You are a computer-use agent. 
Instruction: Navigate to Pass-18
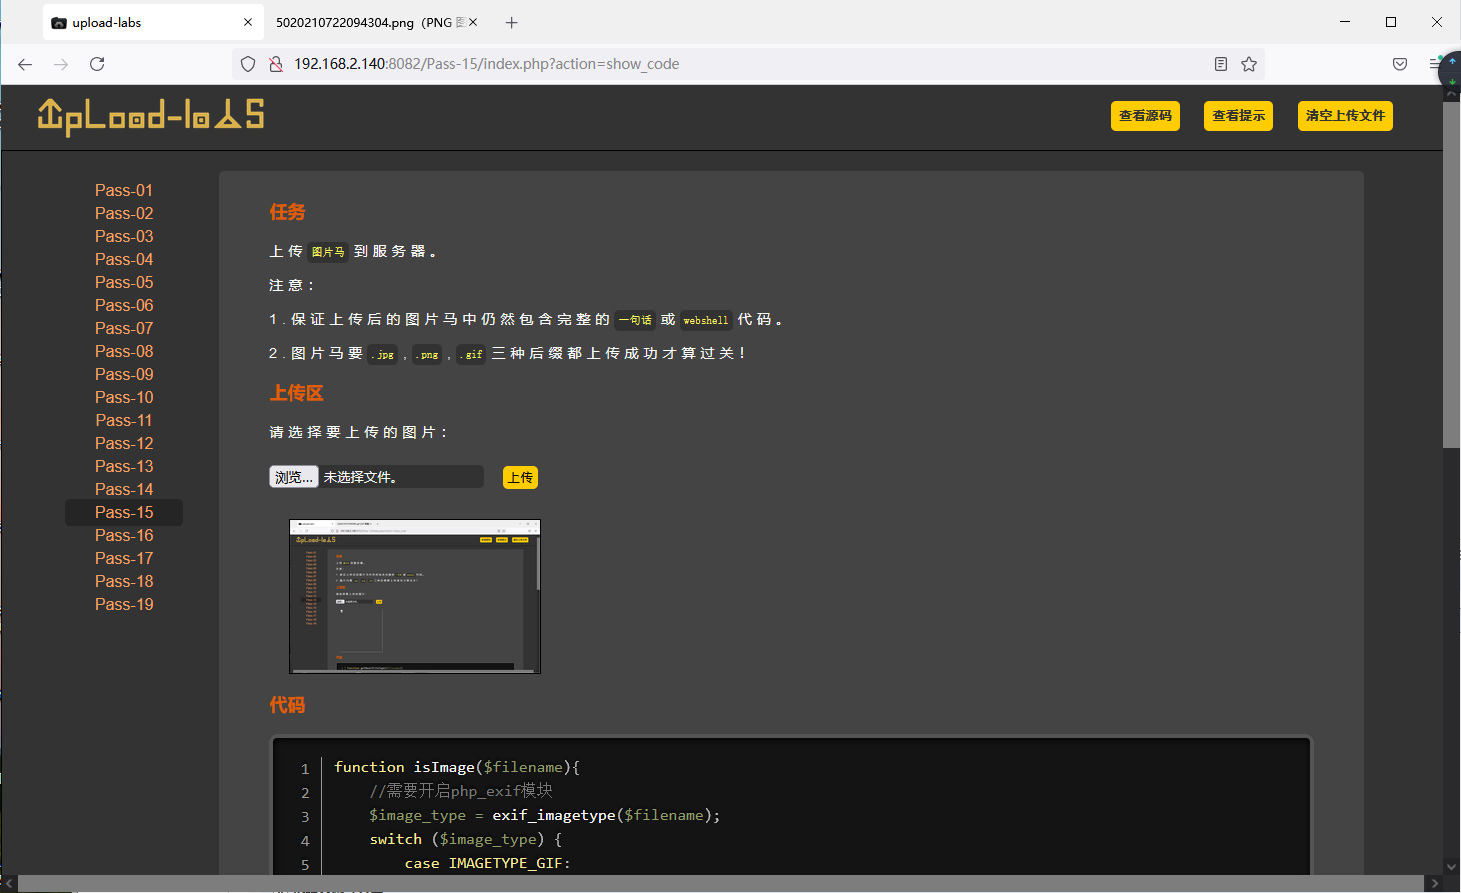click(124, 581)
